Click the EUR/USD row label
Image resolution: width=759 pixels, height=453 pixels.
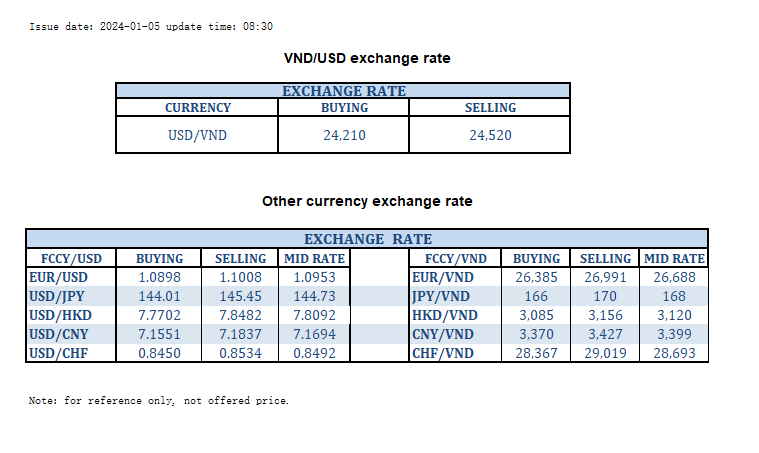58,277
